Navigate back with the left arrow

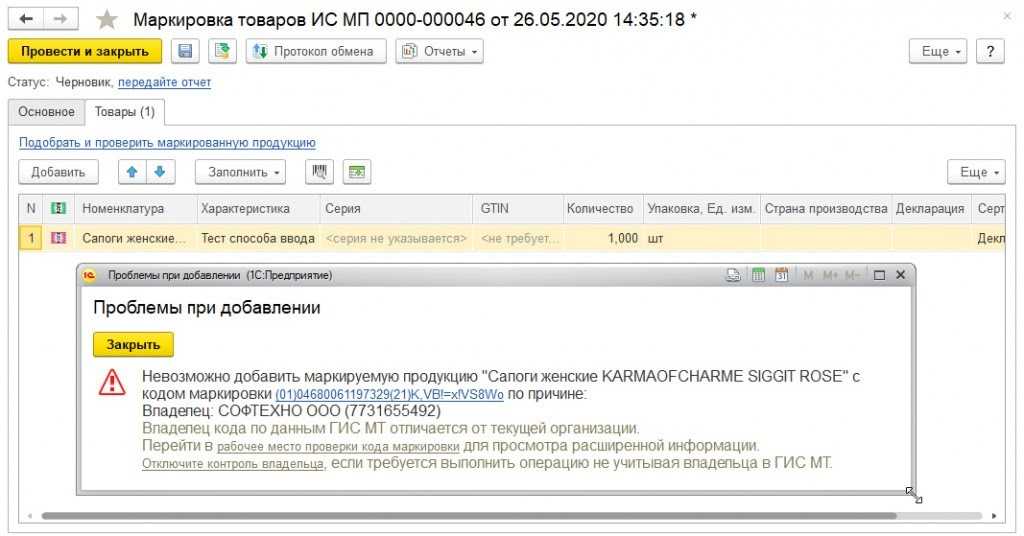26,19
